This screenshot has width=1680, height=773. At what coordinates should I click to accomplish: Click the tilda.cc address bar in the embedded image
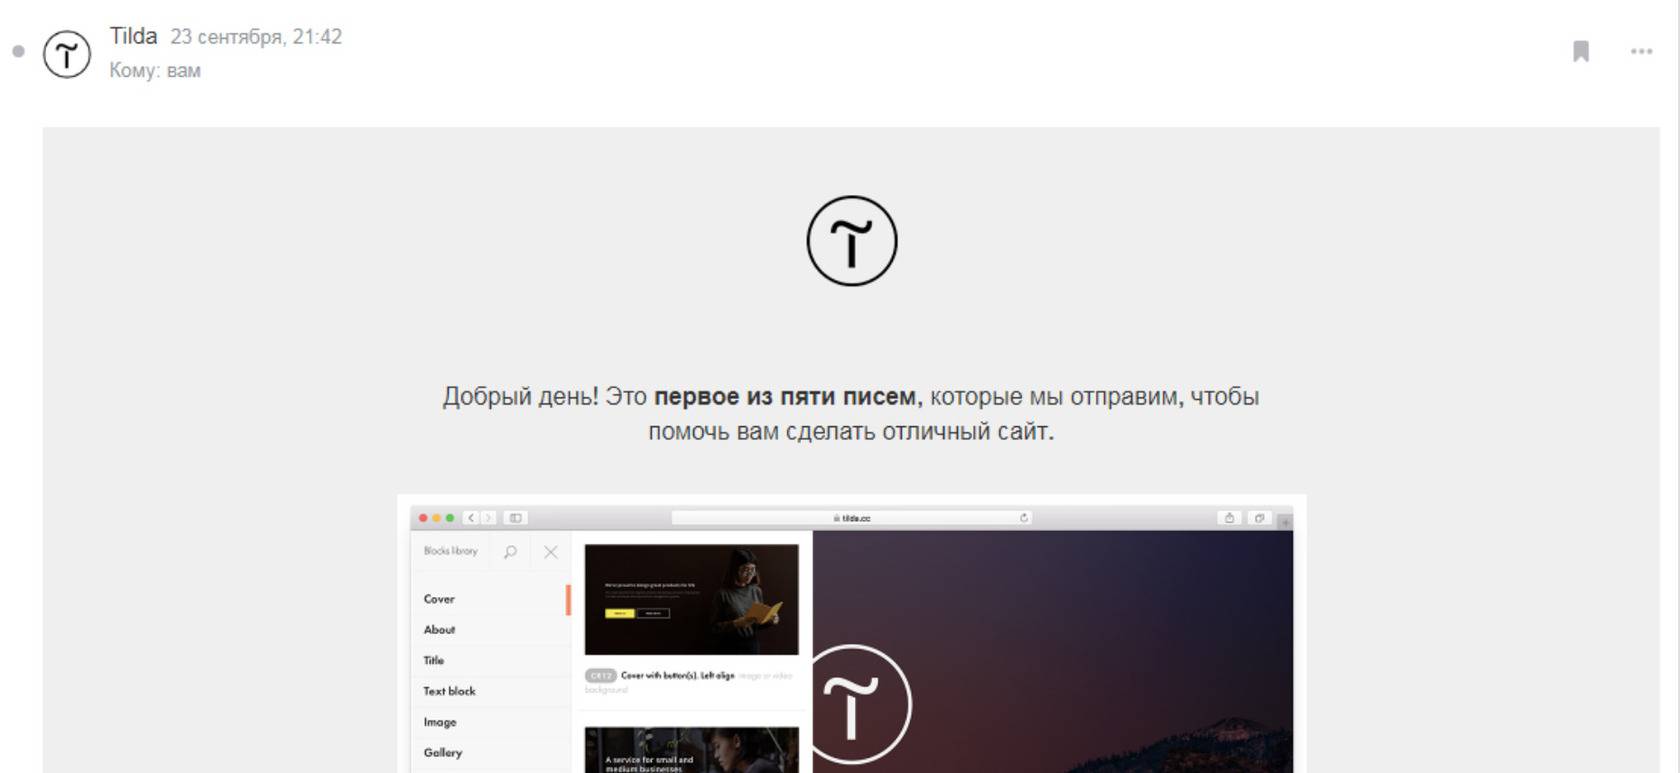pos(852,518)
